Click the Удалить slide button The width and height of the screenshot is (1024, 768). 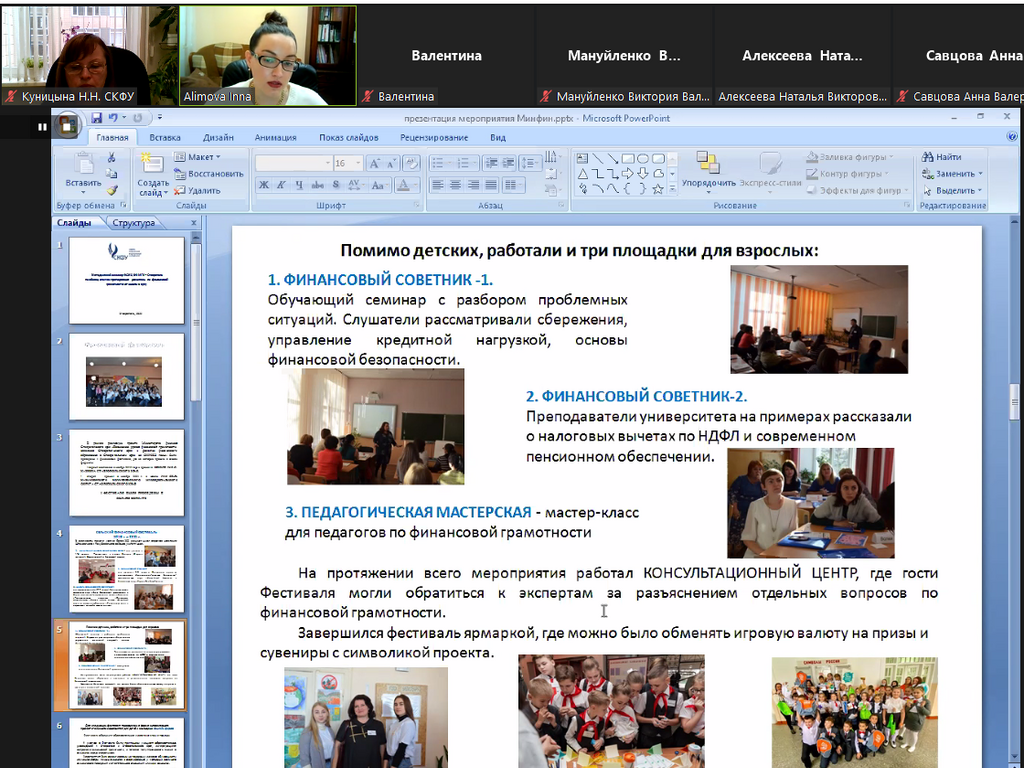(x=198, y=191)
